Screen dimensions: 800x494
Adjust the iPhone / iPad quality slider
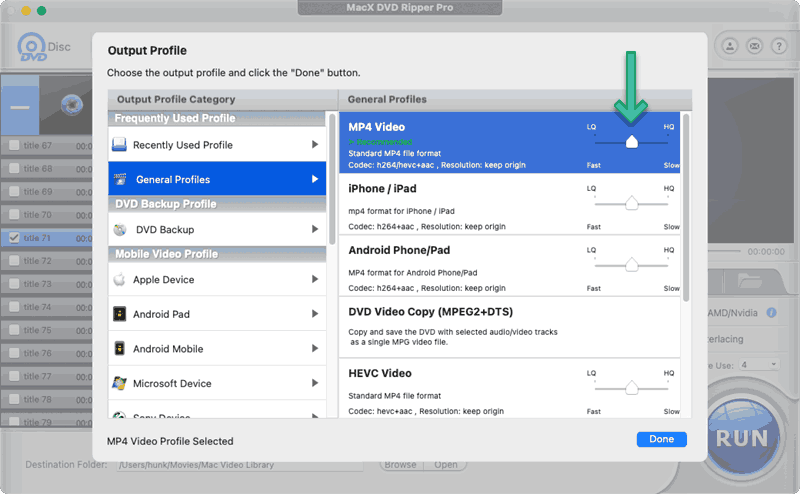pyautogui.click(x=632, y=204)
